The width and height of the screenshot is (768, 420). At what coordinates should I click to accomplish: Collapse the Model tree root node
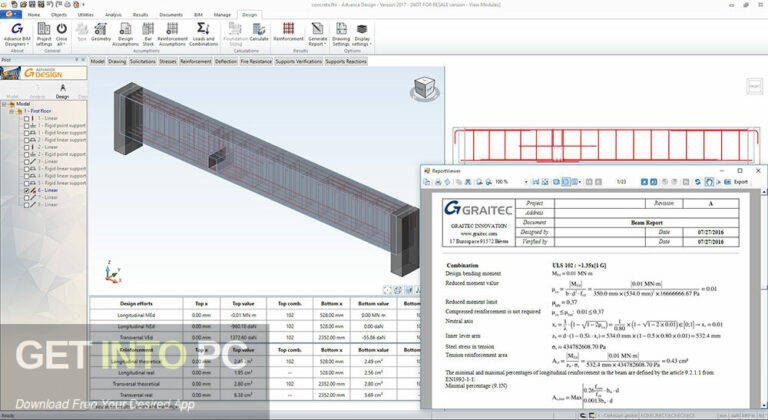click(x=4, y=104)
